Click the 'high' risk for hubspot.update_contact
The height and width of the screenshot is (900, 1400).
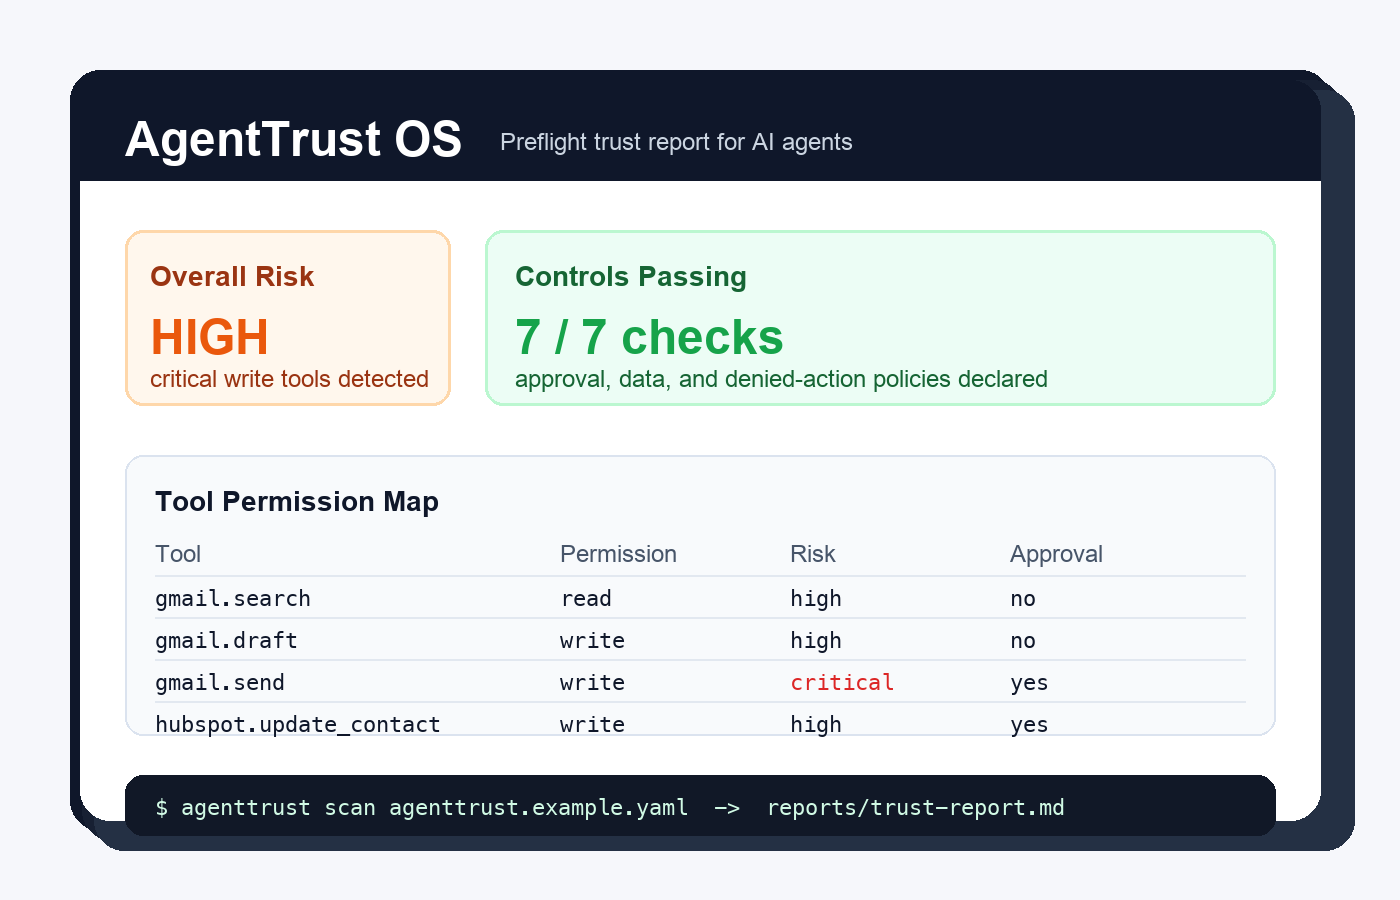click(x=816, y=724)
